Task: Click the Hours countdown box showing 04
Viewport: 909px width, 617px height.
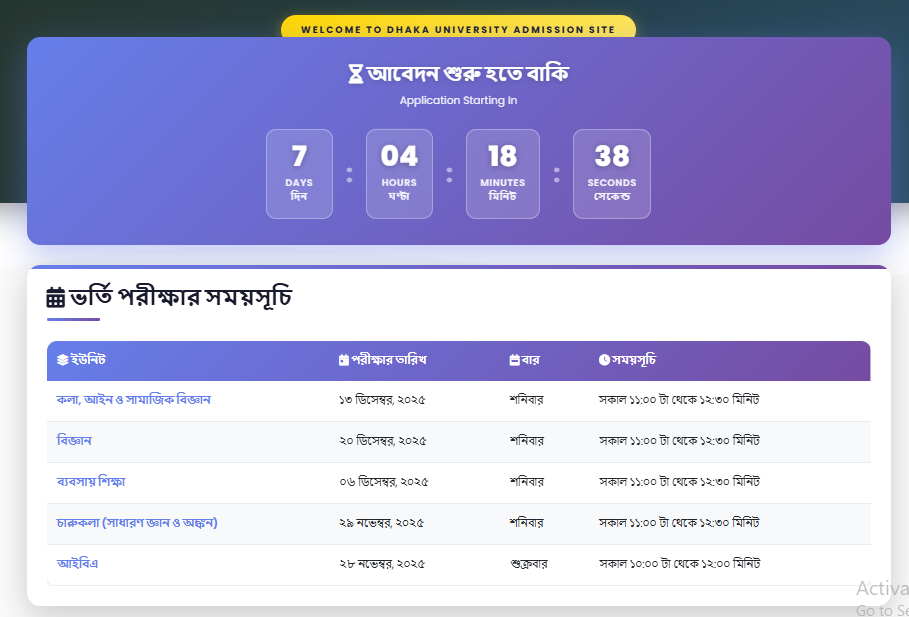Action: 399,174
